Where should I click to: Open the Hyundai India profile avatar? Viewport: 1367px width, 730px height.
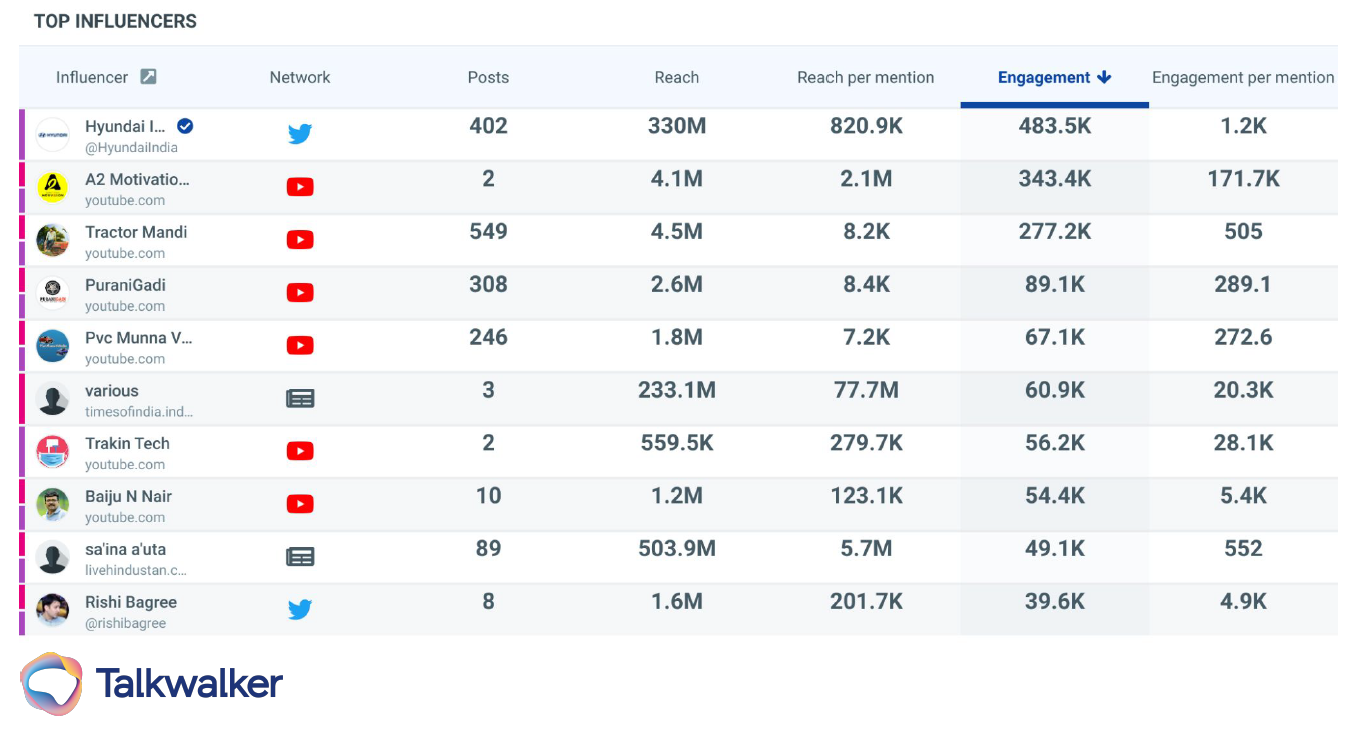53,135
